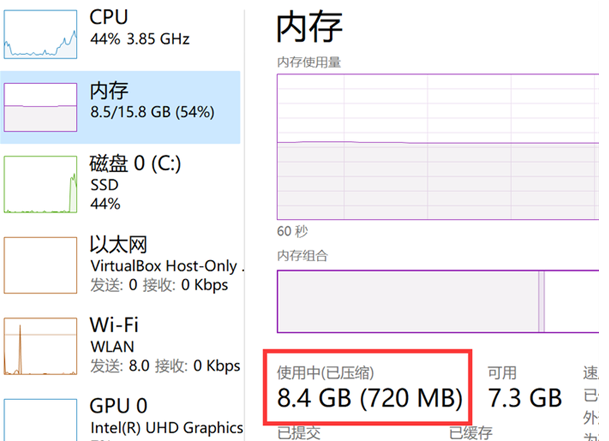Viewport: 609px width, 441px height.
Task: Click the large 内存 heading
Action: tap(309, 27)
